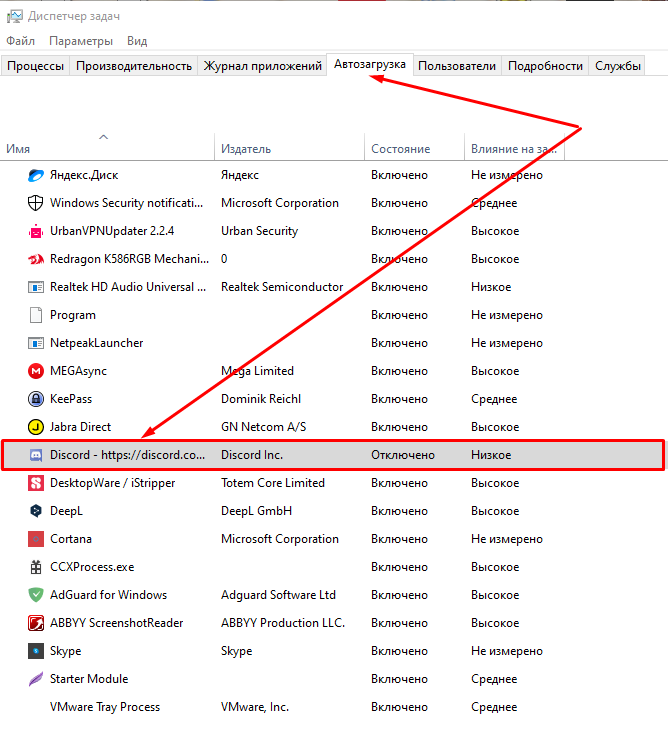The height and width of the screenshot is (729, 668).
Task: Click Отключено status in Discord row
Action: pos(403,455)
